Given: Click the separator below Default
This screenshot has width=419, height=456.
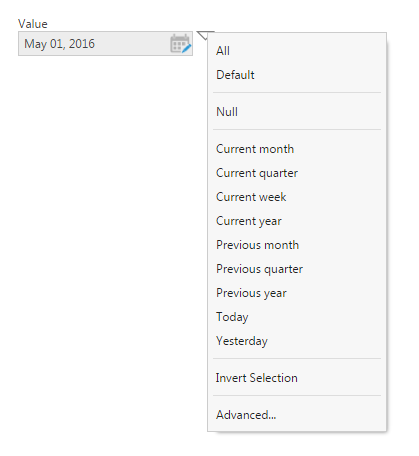Looking at the screenshot, I should [x=297, y=92].
